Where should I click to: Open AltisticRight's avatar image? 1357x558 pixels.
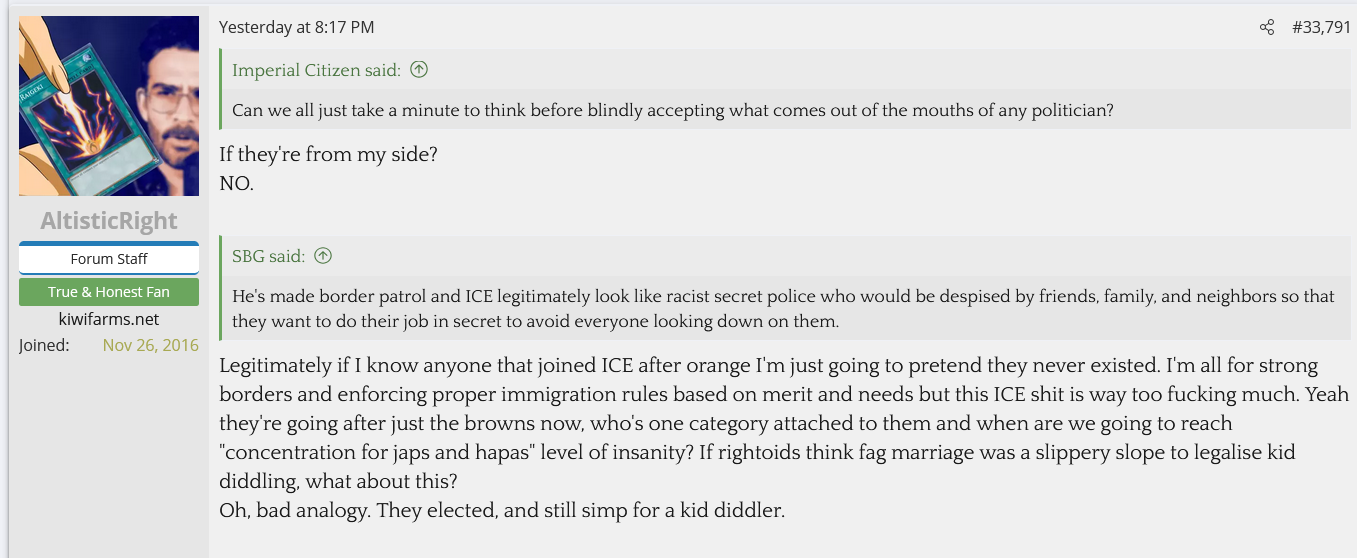109,106
